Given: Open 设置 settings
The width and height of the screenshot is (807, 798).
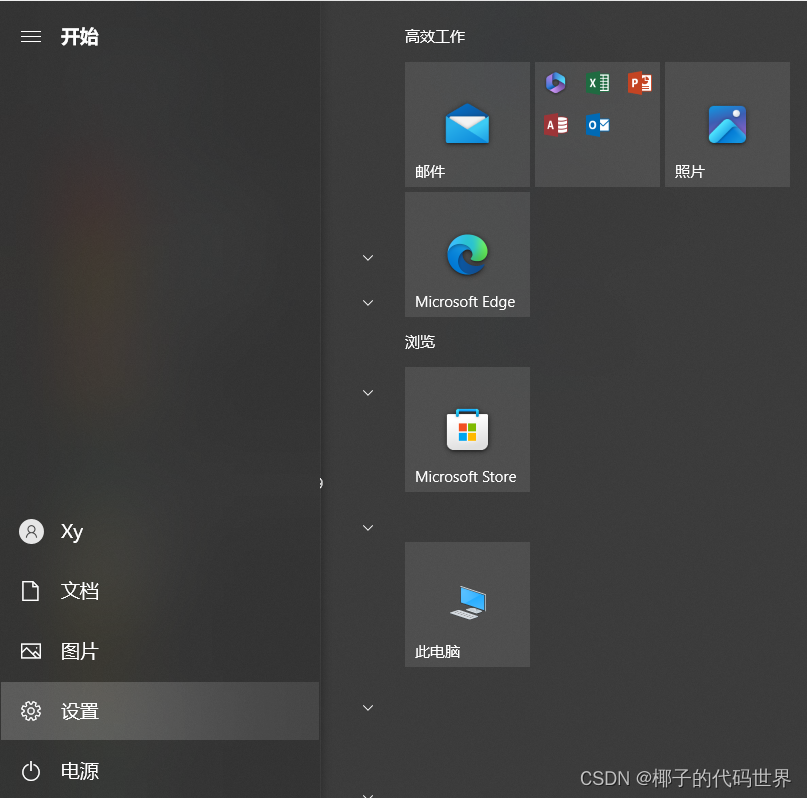Looking at the screenshot, I should click(160, 711).
